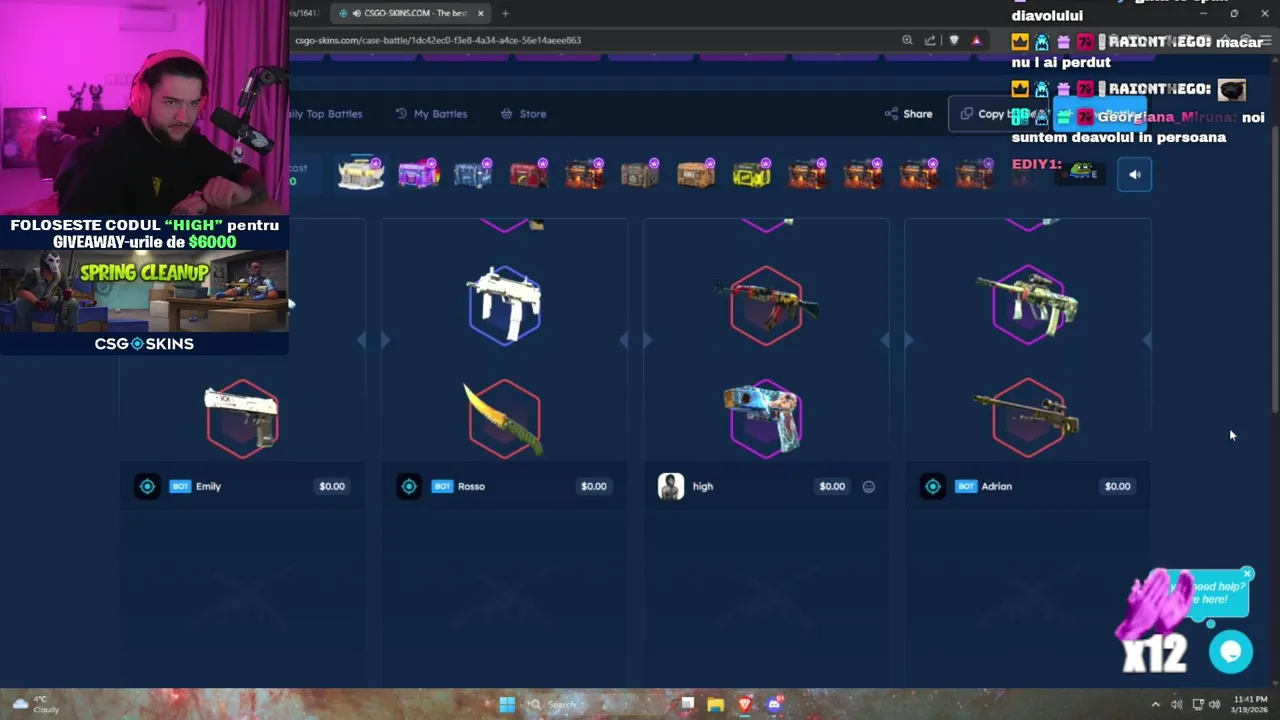
Task: Click Emily's white Desert Eagle skin
Action: tap(242, 417)
